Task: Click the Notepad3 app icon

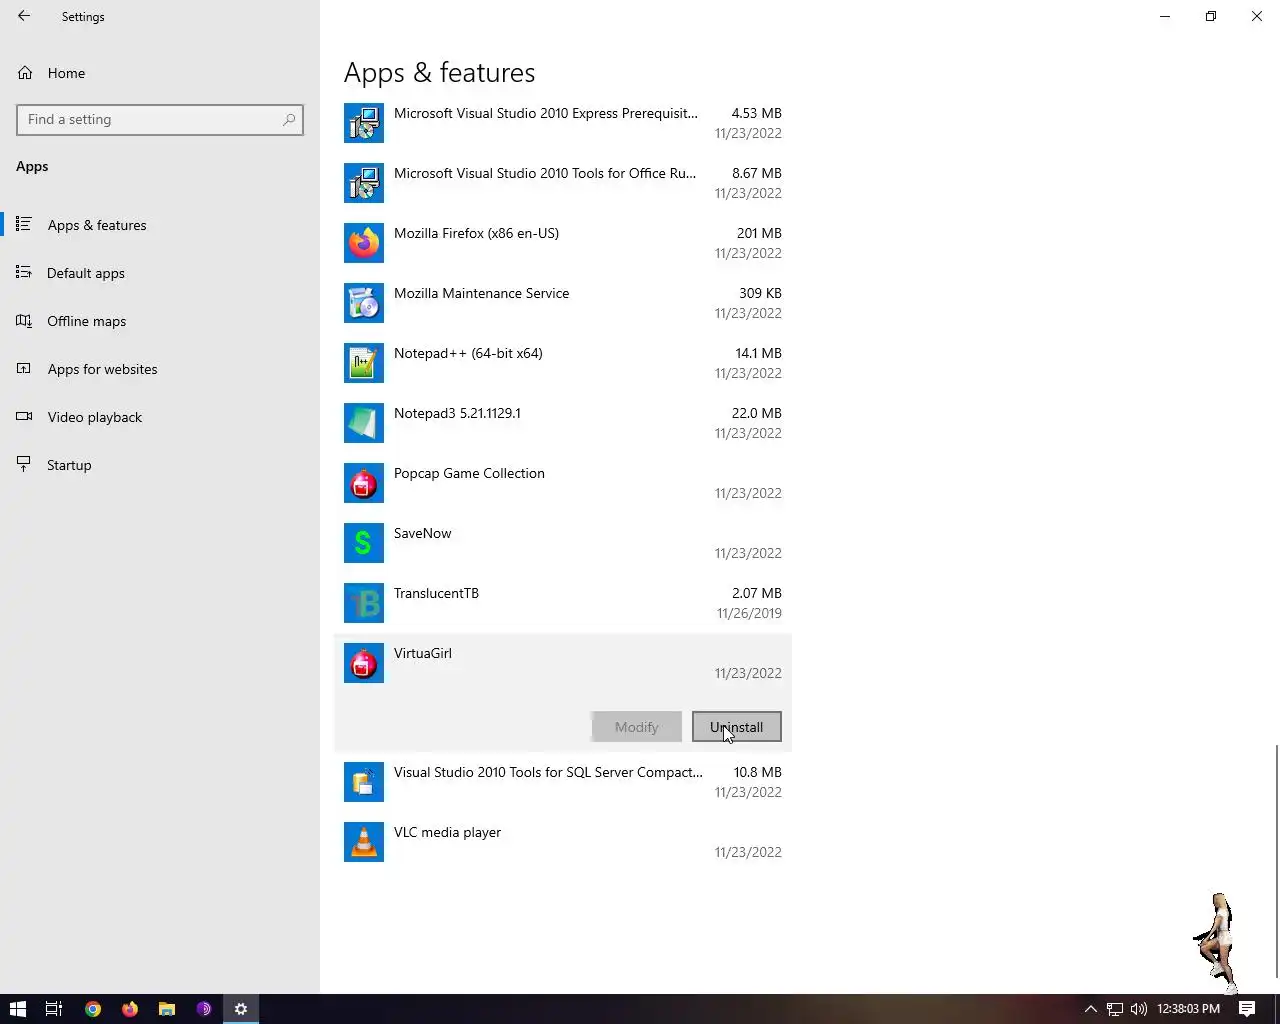Action: (364, 423)
